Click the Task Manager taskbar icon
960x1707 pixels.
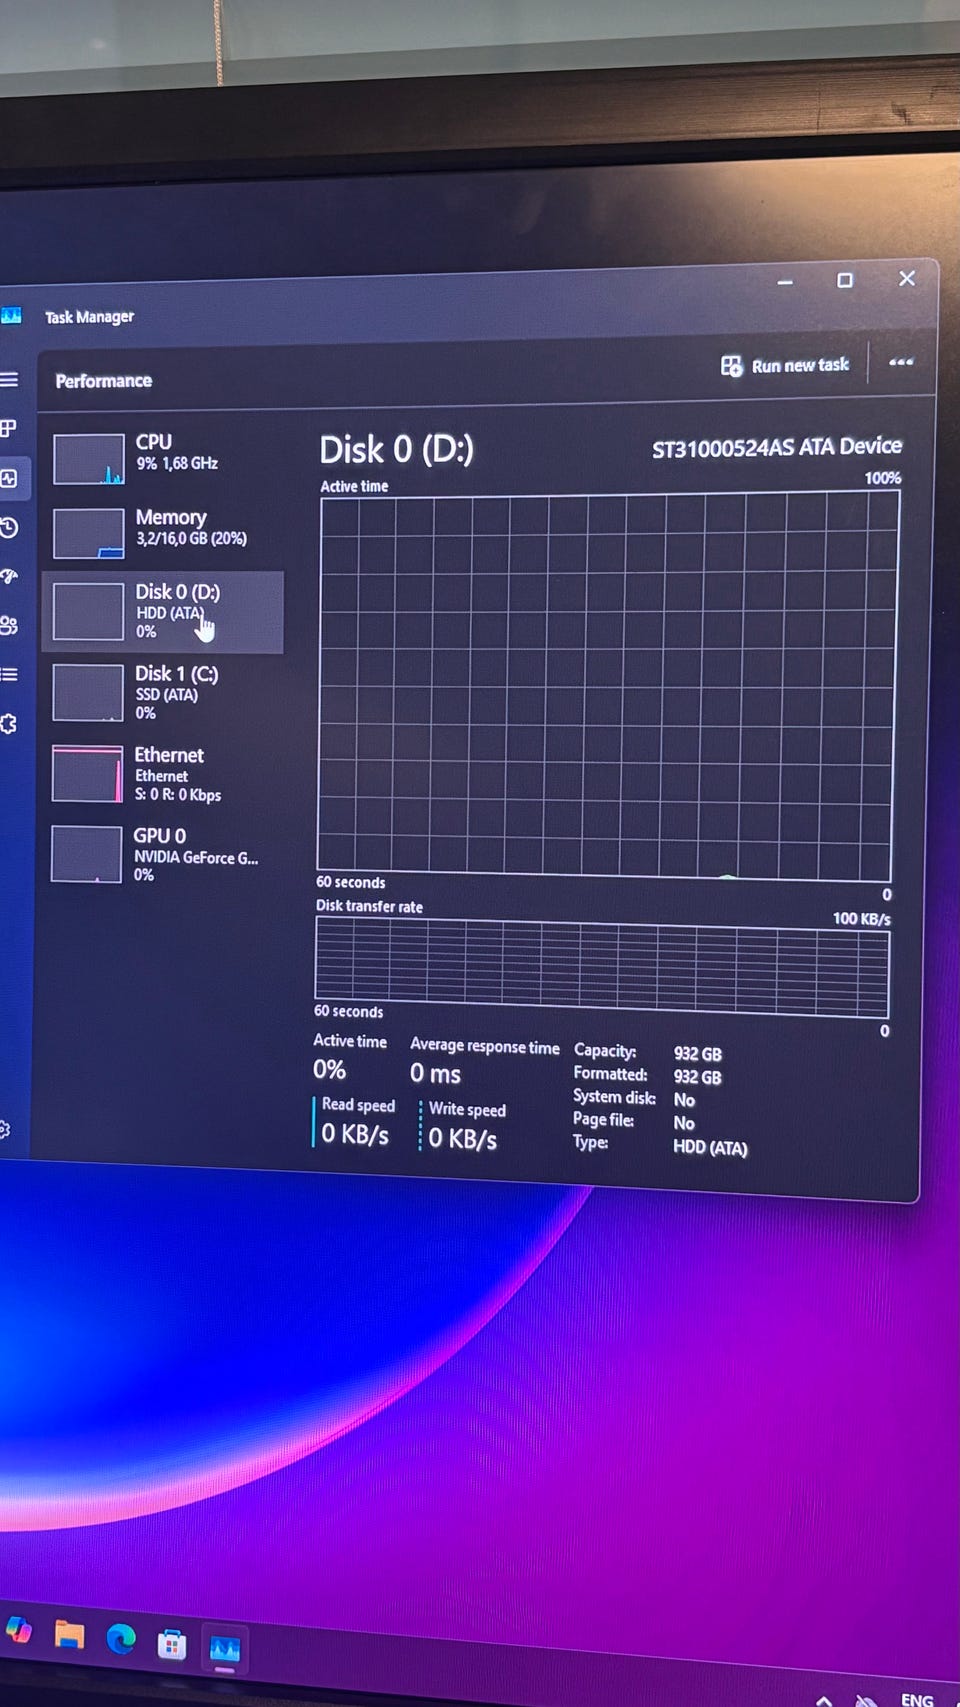click(224, 1649)
